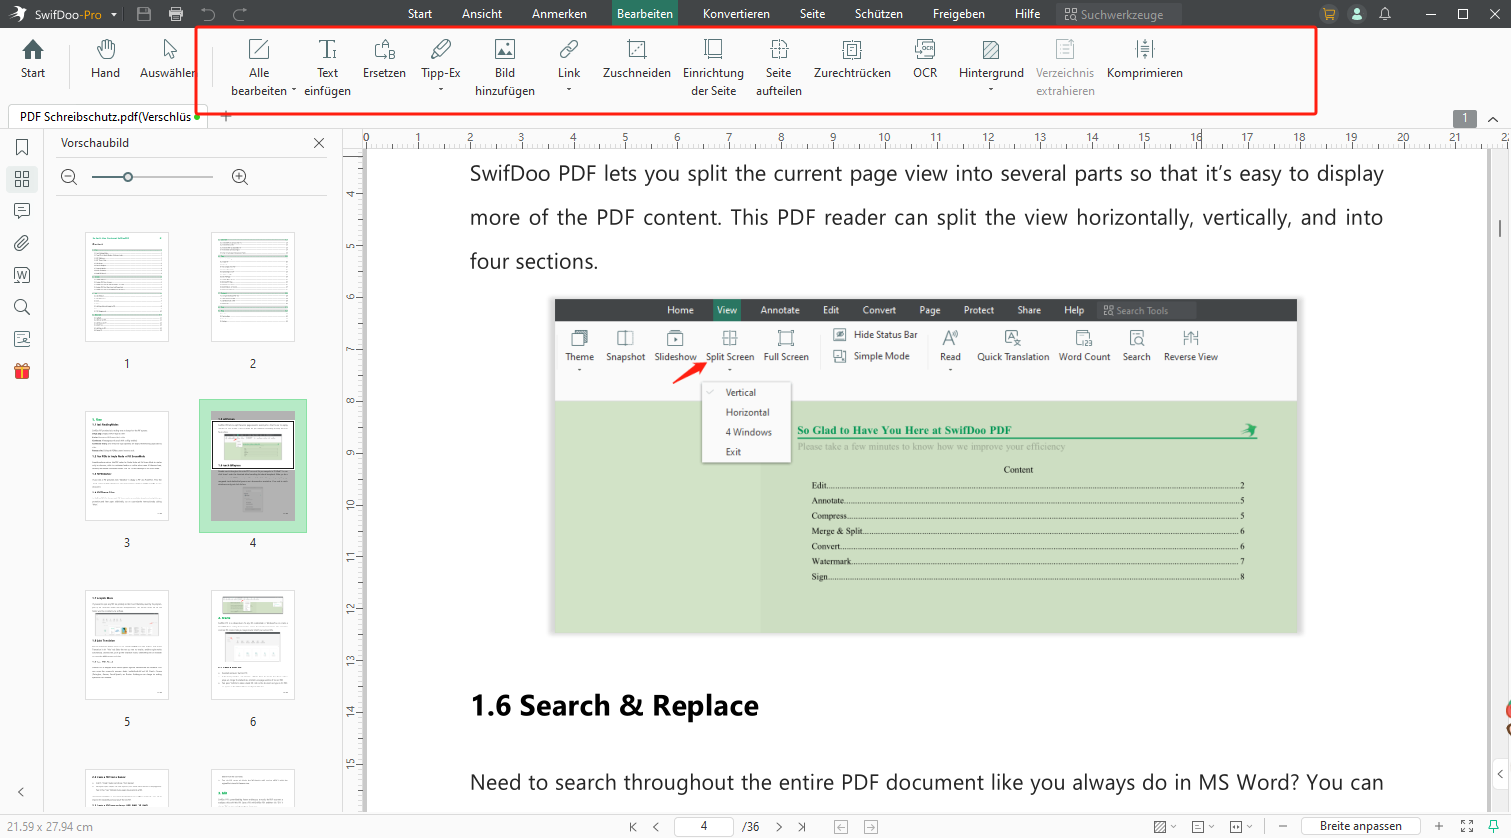Open the page display mode dropdown in status bar
This screenshot has width=1511, height=838.
tap(1203, 827)
